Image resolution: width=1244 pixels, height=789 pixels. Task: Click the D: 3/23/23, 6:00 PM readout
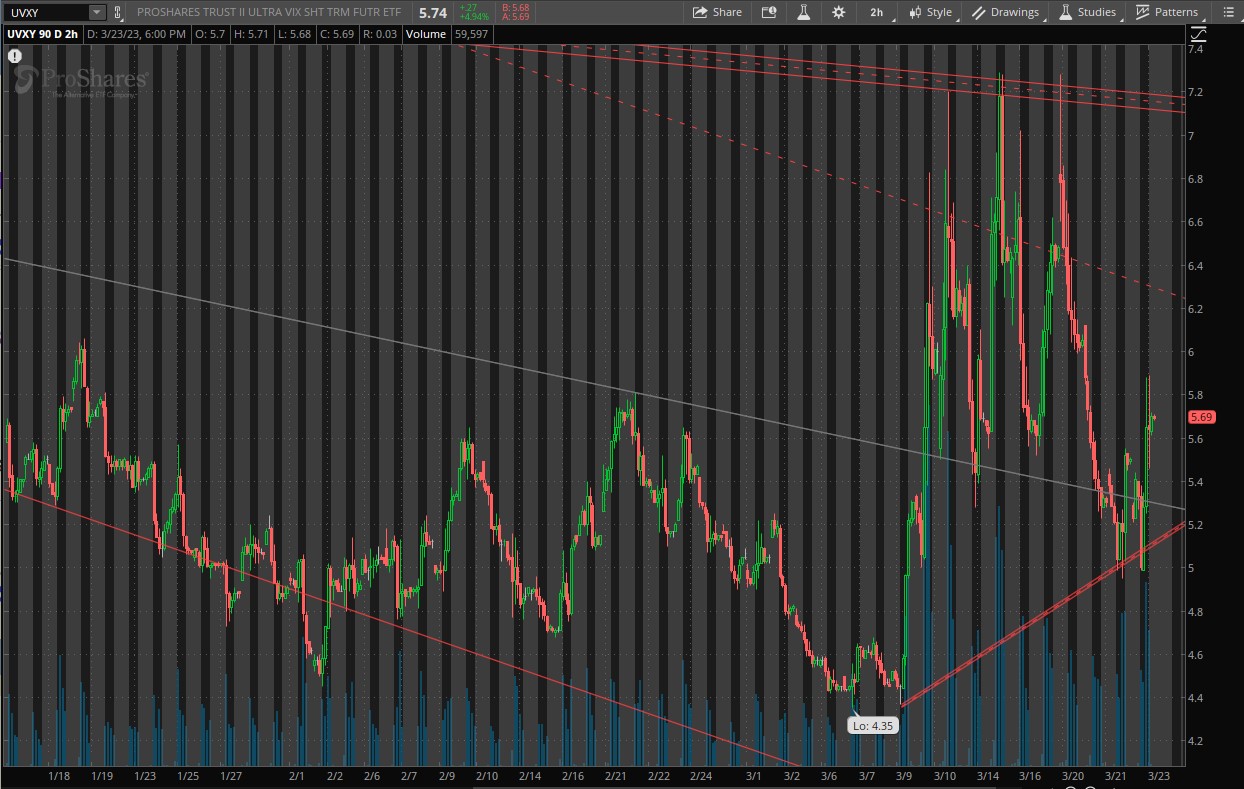point(138,33)
